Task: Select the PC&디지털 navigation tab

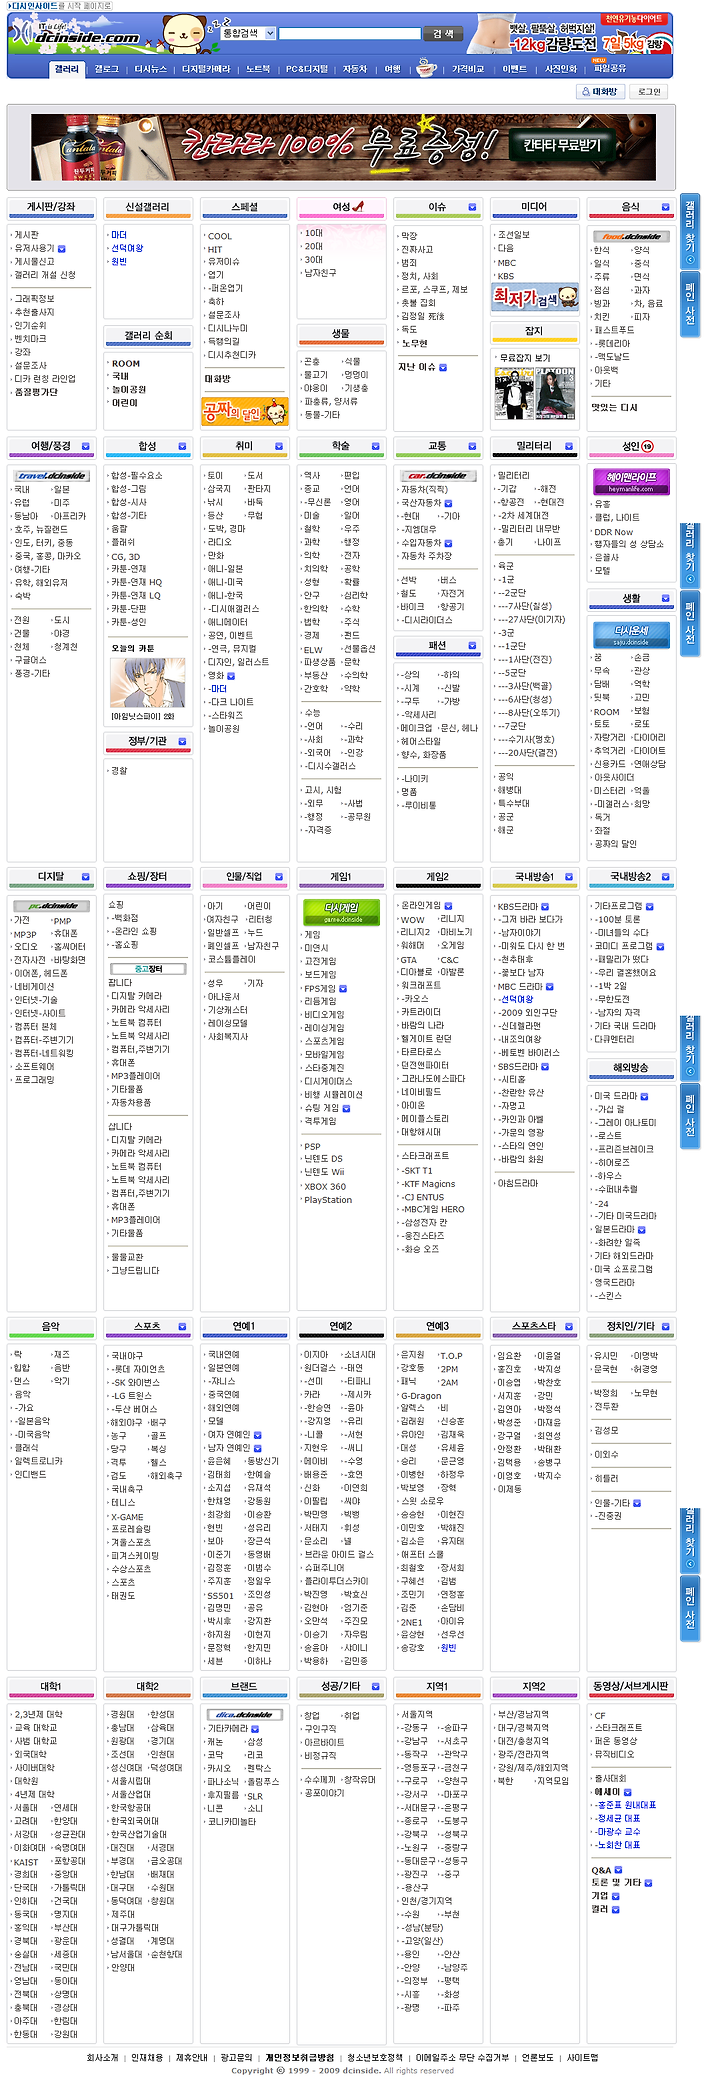Action: 307,69
